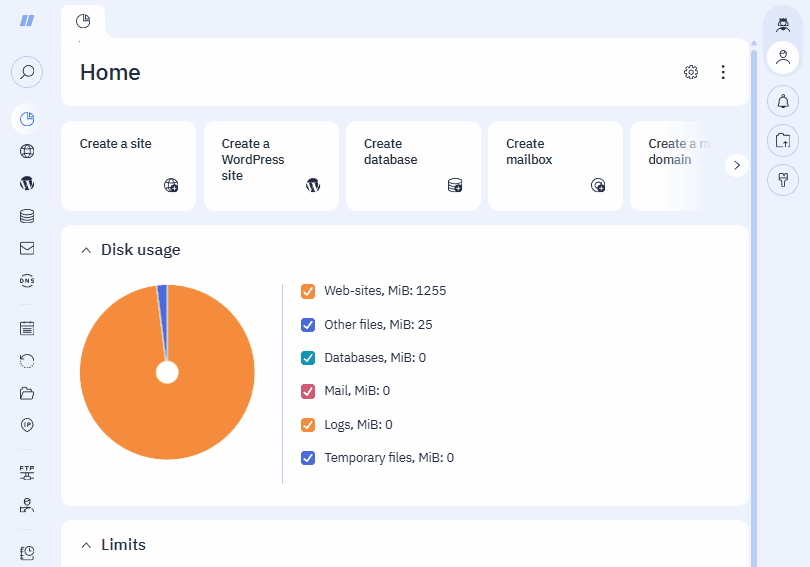
Task: Open the notifications bell icon
Action: (x=783, y=101)
